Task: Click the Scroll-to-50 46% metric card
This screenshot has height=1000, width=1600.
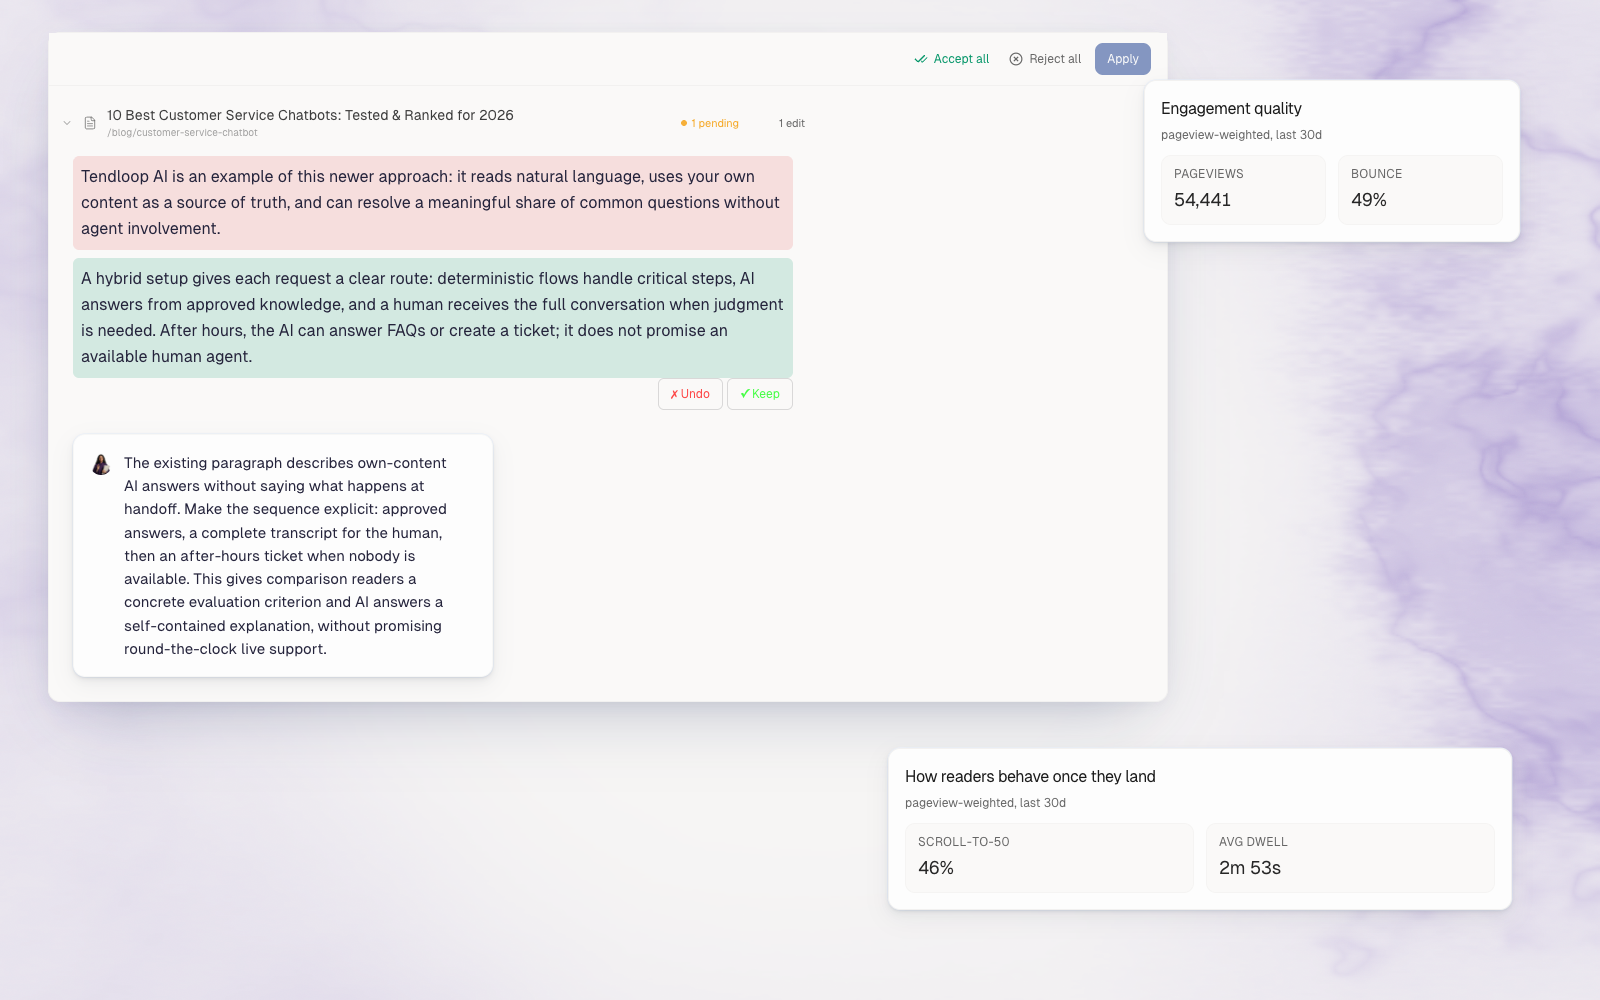Action: (1049, 858)
